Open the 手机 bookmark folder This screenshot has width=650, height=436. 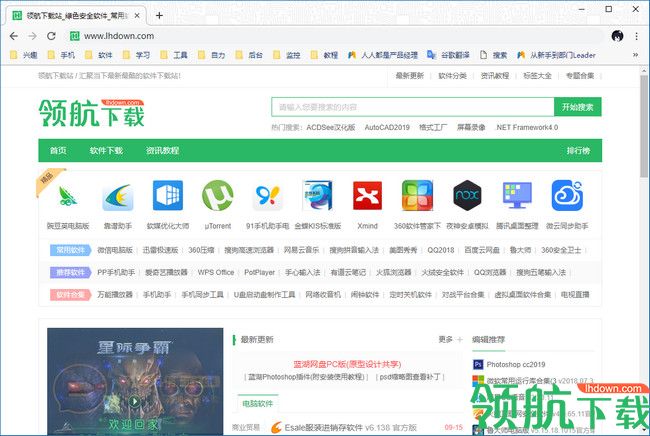tap(61, 55)
